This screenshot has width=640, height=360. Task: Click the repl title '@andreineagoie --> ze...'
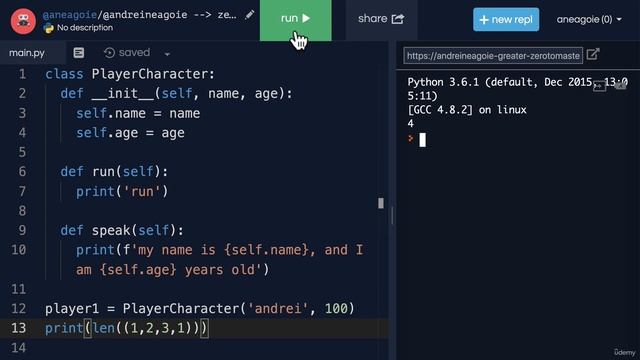coord(168,15)
